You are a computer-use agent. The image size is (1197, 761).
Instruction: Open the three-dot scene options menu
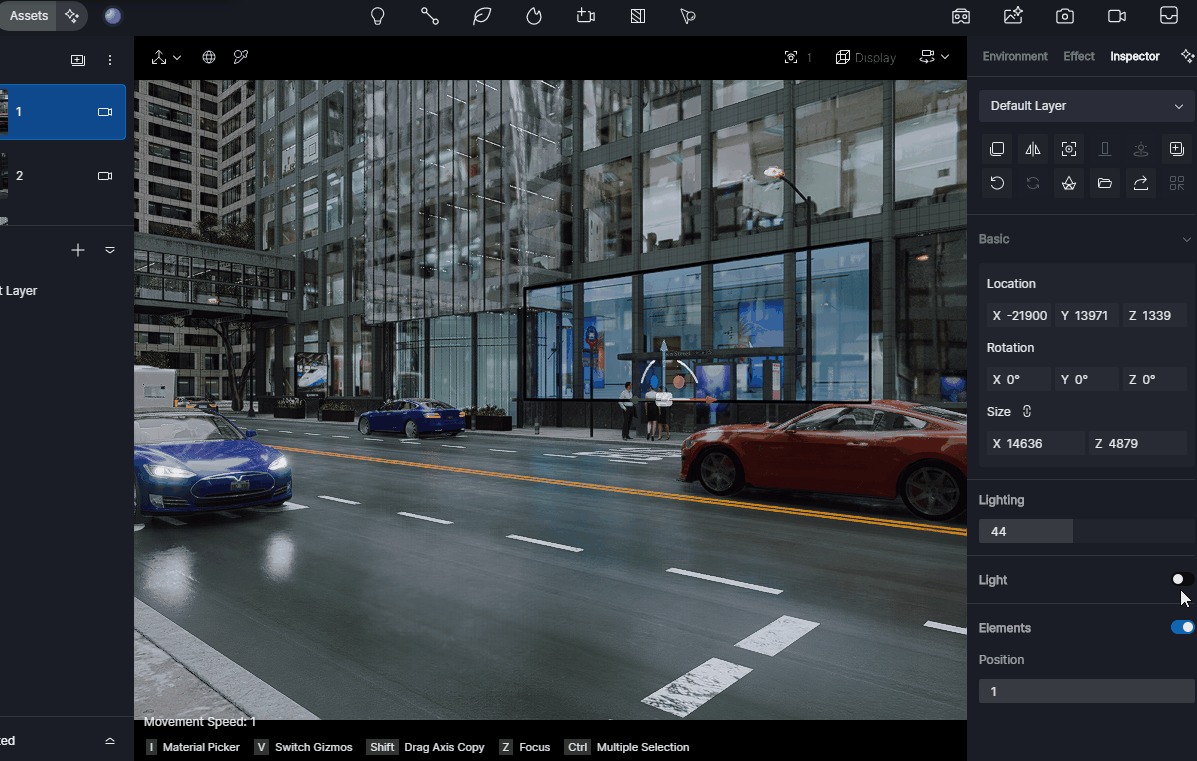[110, 60]
